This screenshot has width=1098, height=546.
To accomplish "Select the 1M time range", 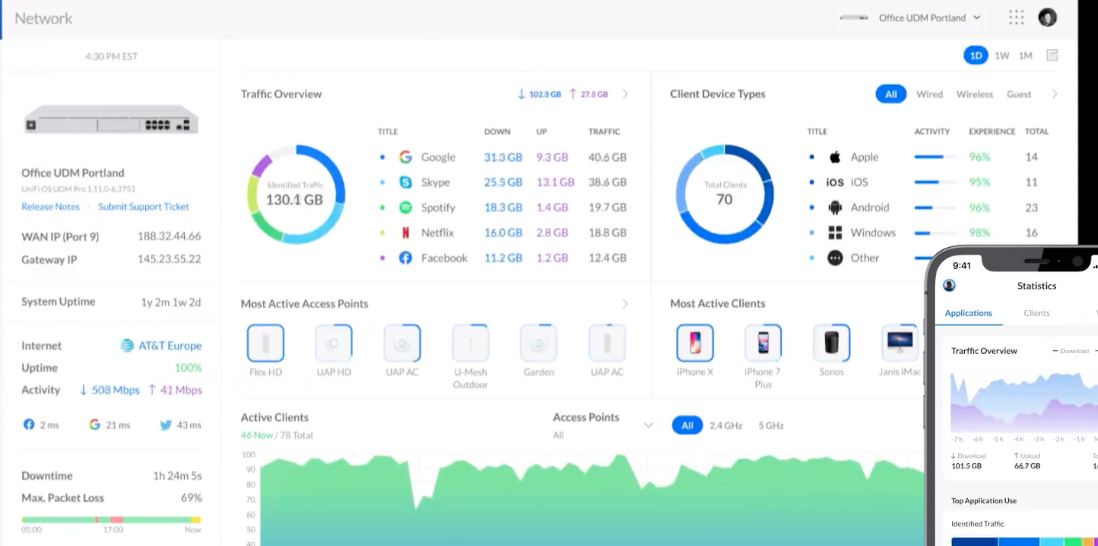I will tap(1025, 55).
